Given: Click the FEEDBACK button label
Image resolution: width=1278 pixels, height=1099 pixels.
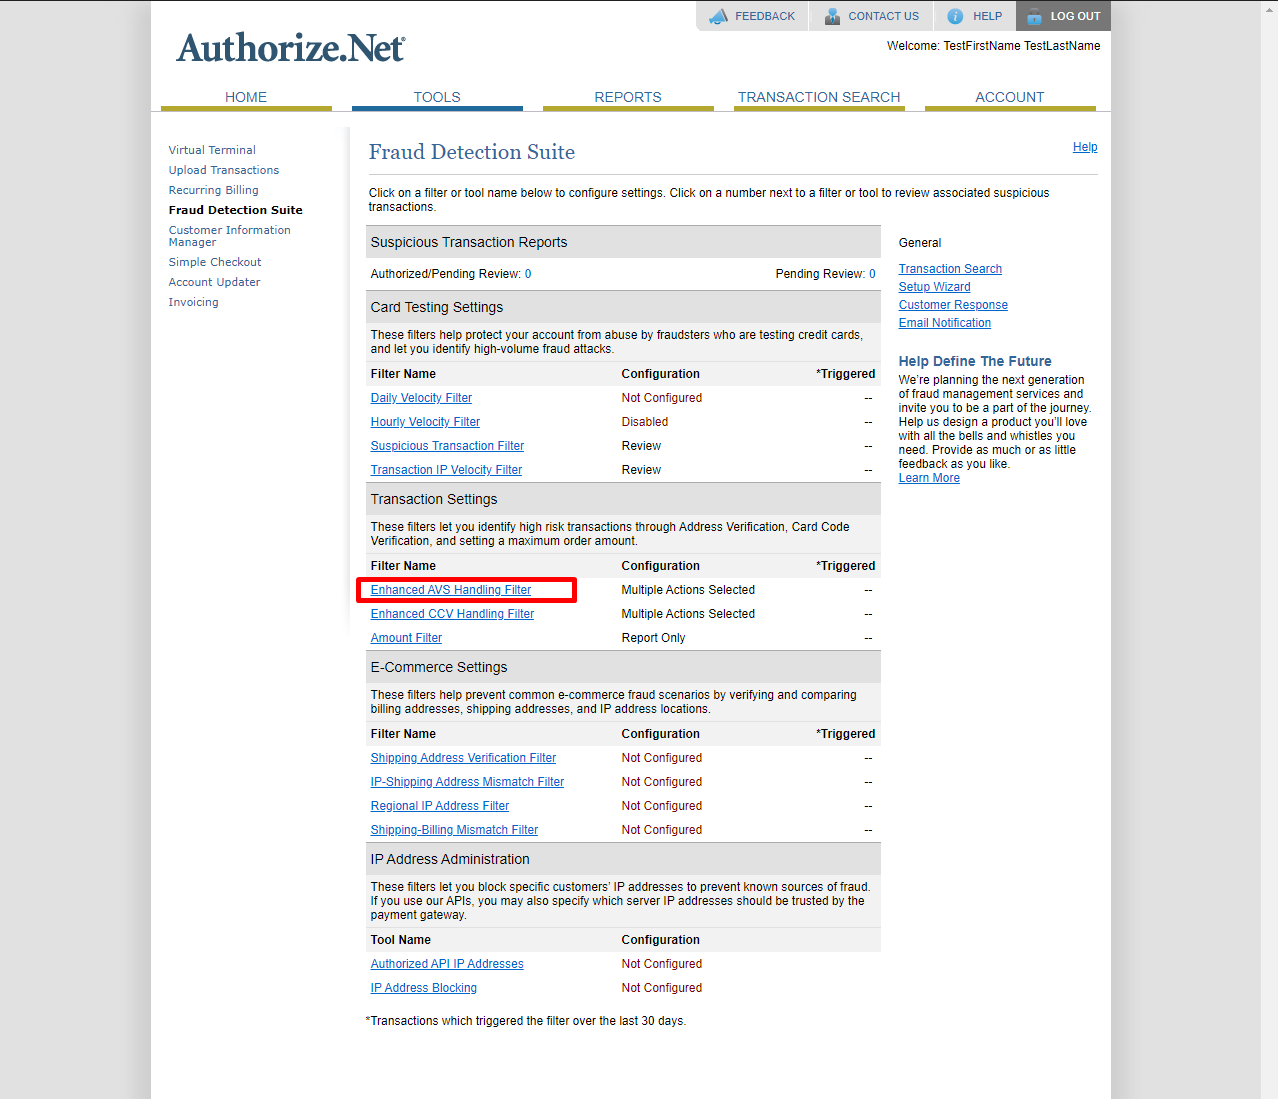Looking at the screenshot, I should [765, 16].
